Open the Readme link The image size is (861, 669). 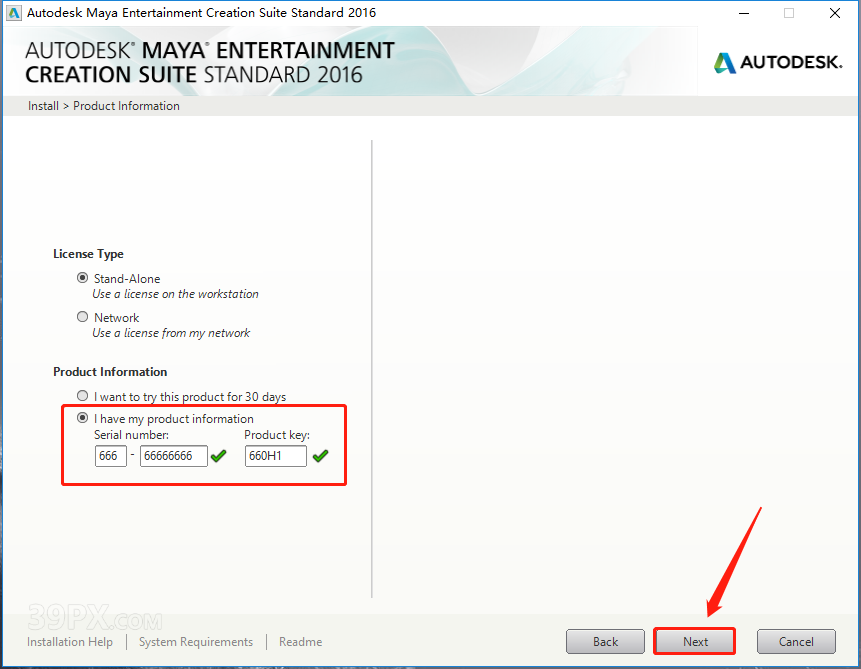[x=300, y=642]
